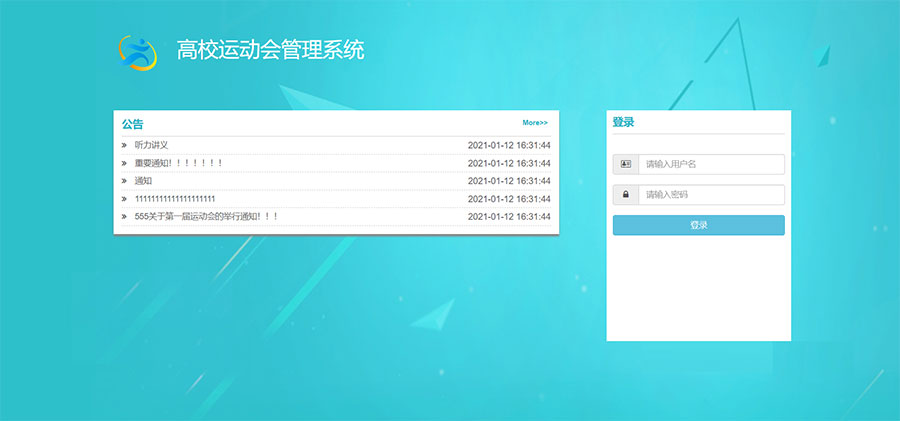Open the 重要通知!!!!!! announcement
The width and height of the screenshot is (900, 421).
click(178, 163)
